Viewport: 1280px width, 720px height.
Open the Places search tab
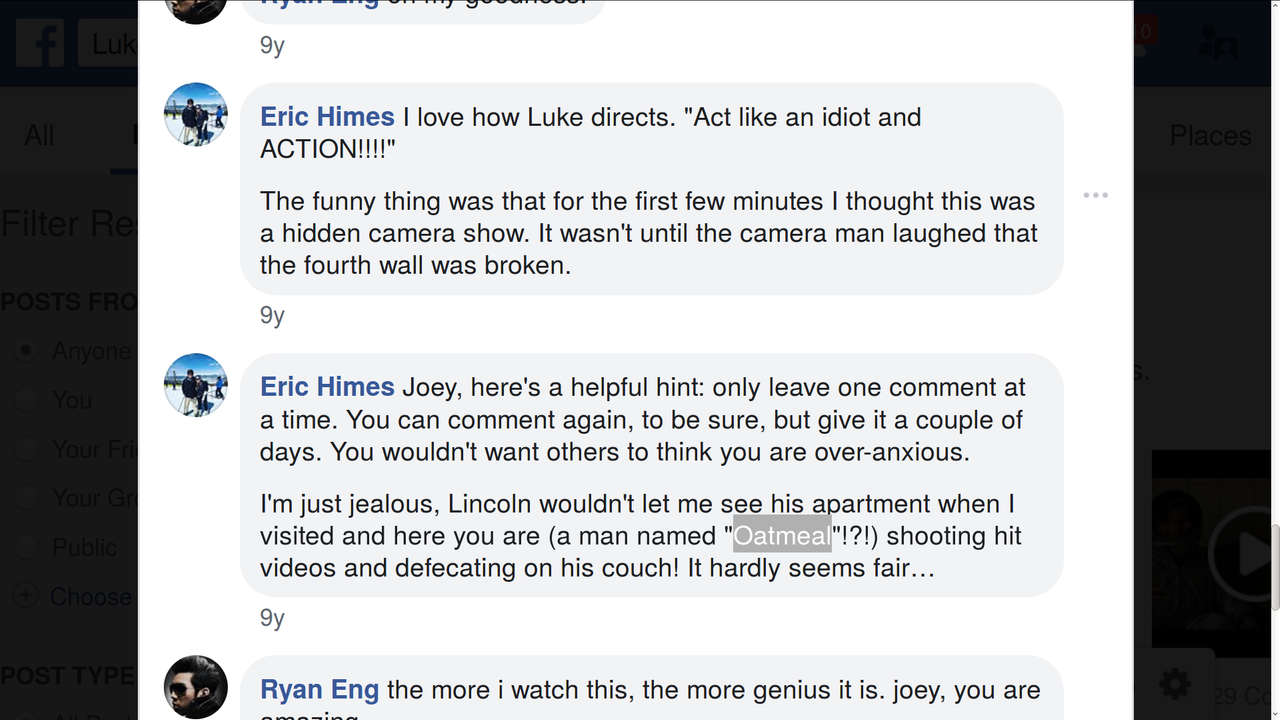pyautogui.click(x=1210, y=135)
